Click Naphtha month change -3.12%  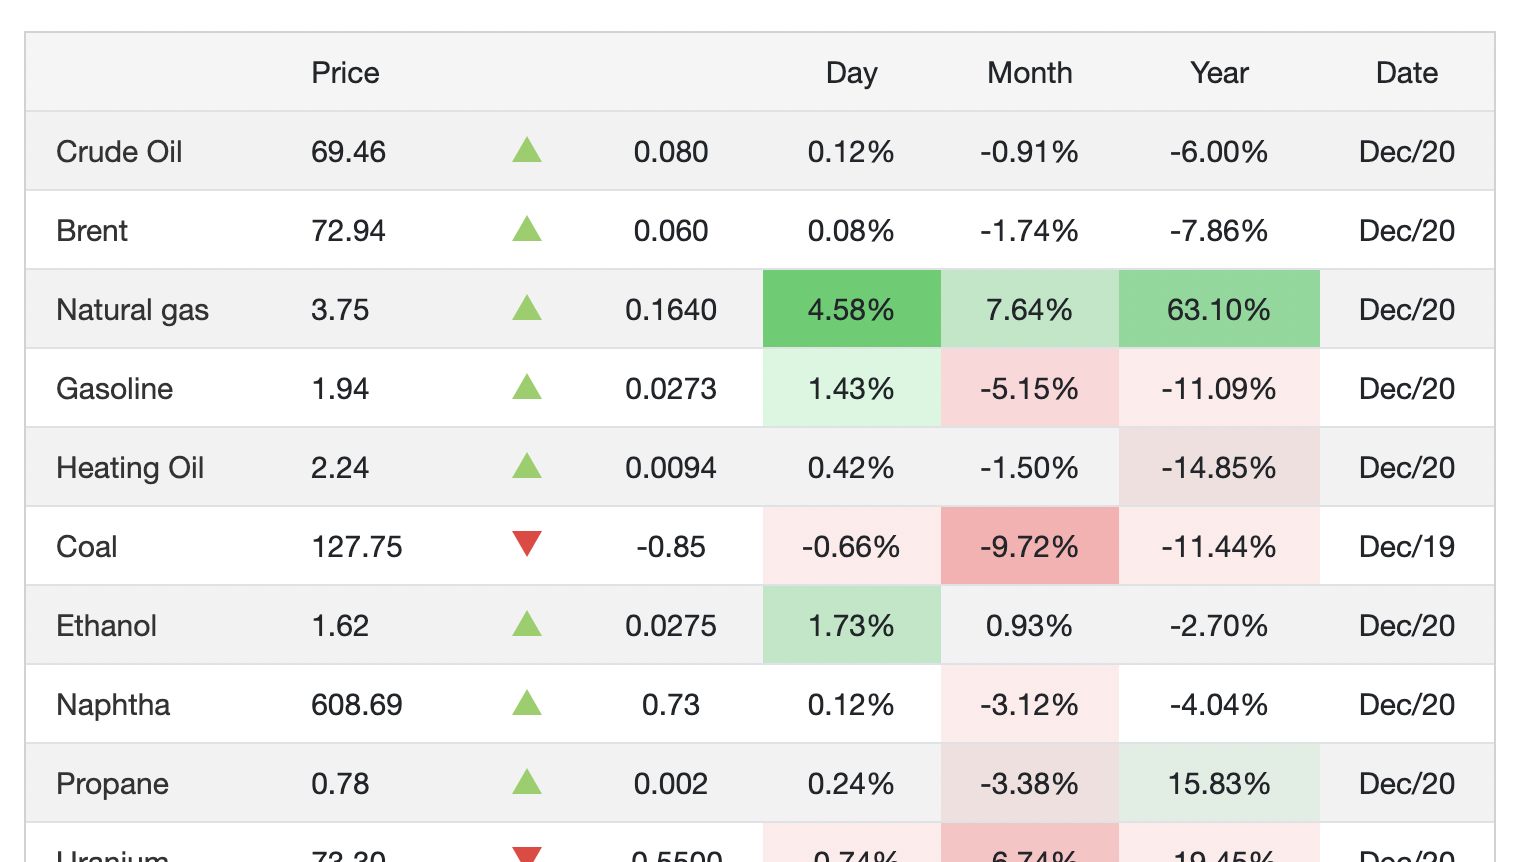point(1029,704)
